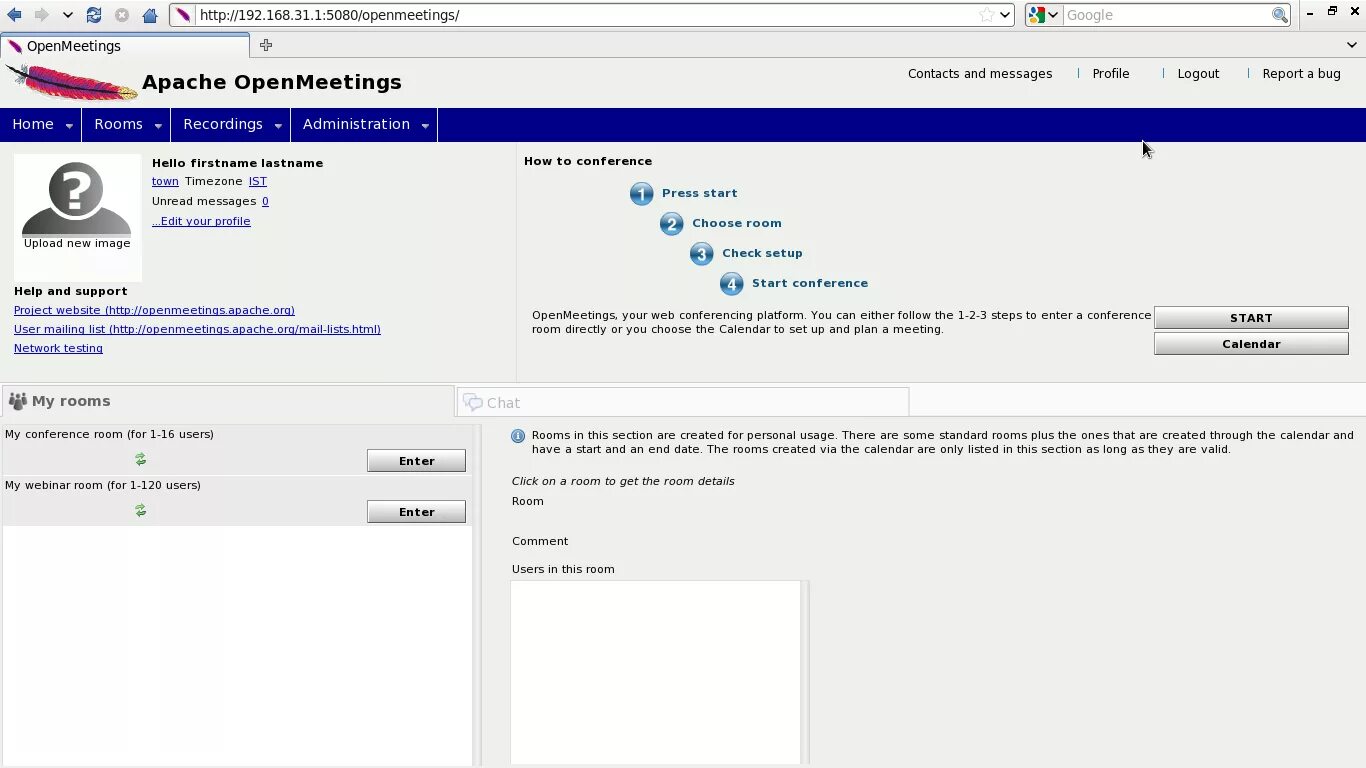Click the blue info icon beside rooms description
The image size is (1366, 768).
pos(518,436)
